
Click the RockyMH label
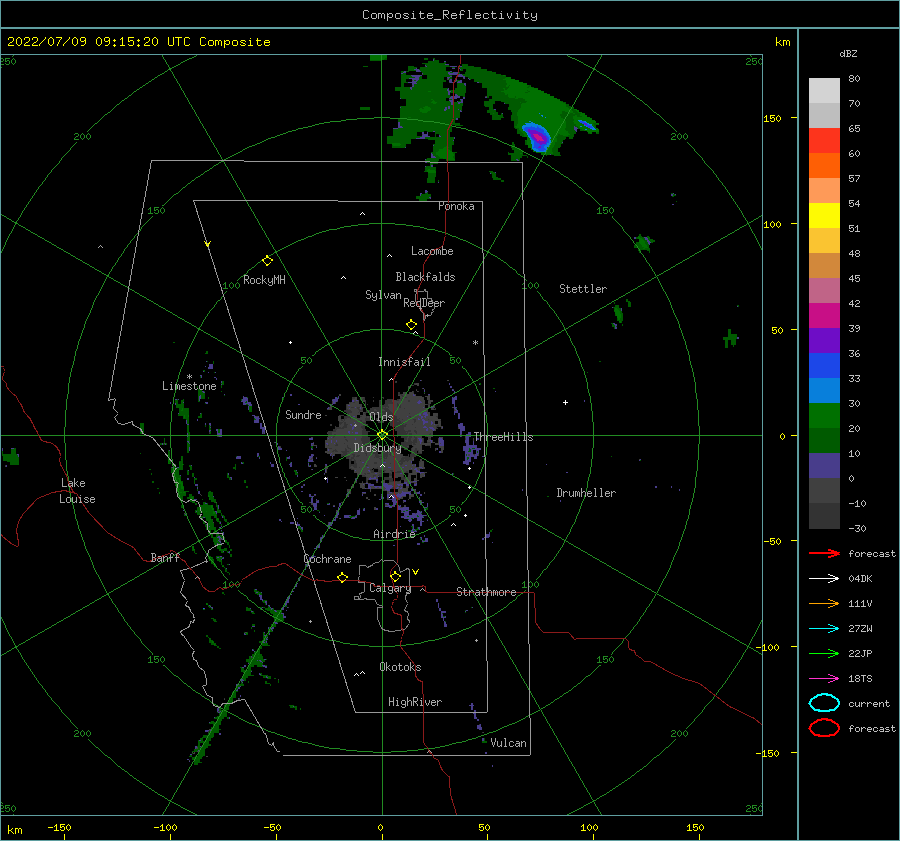[264, 280]
